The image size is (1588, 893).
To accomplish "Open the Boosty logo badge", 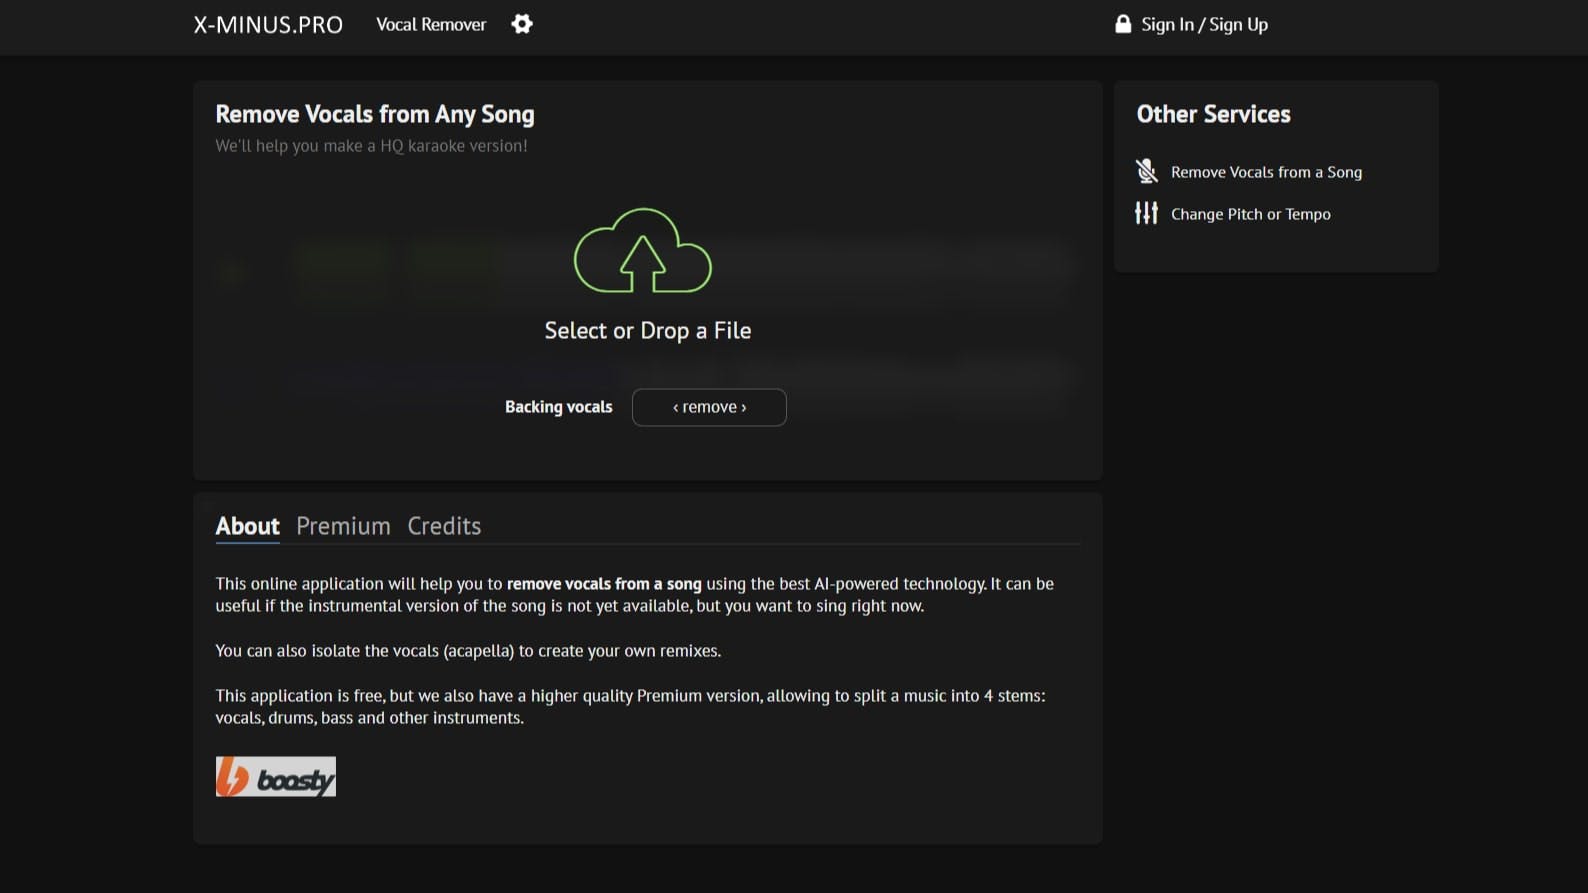I will [x=275, y=776].
